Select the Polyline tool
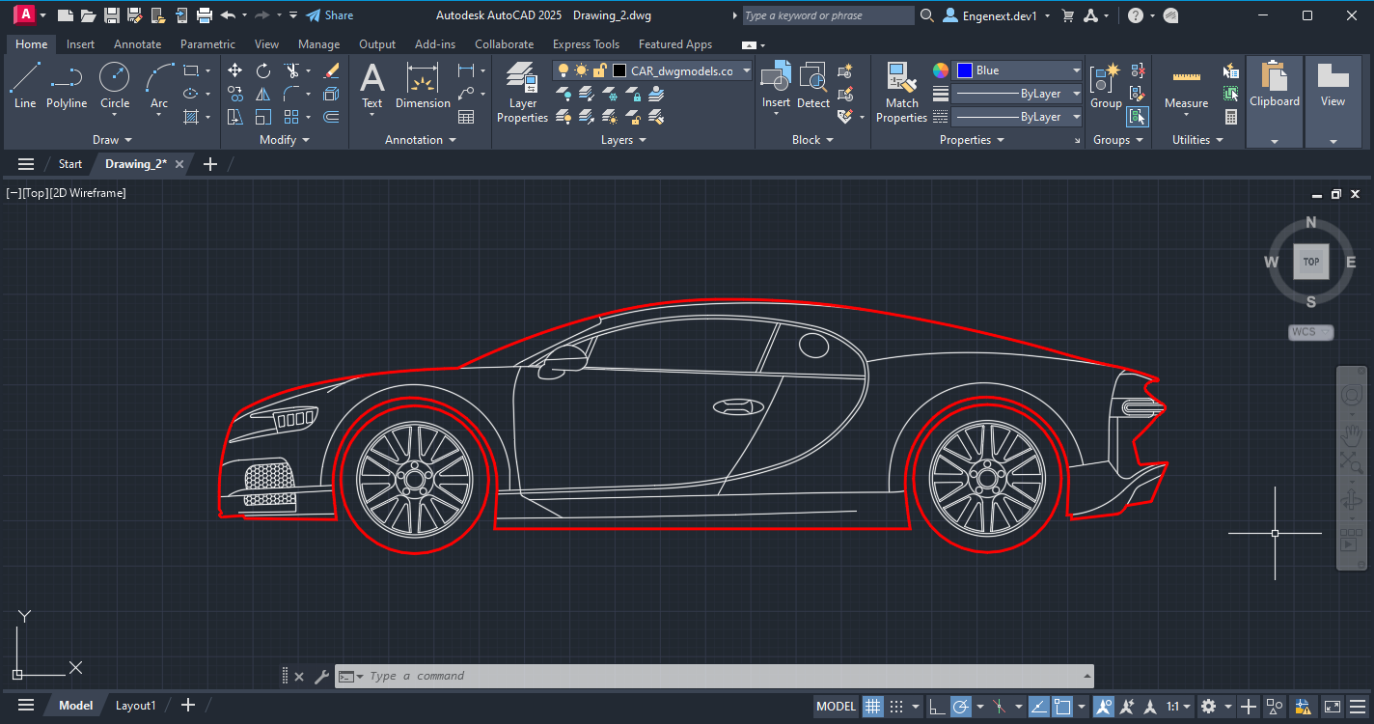Viewport: 1374px width, 724px height. 66,85
